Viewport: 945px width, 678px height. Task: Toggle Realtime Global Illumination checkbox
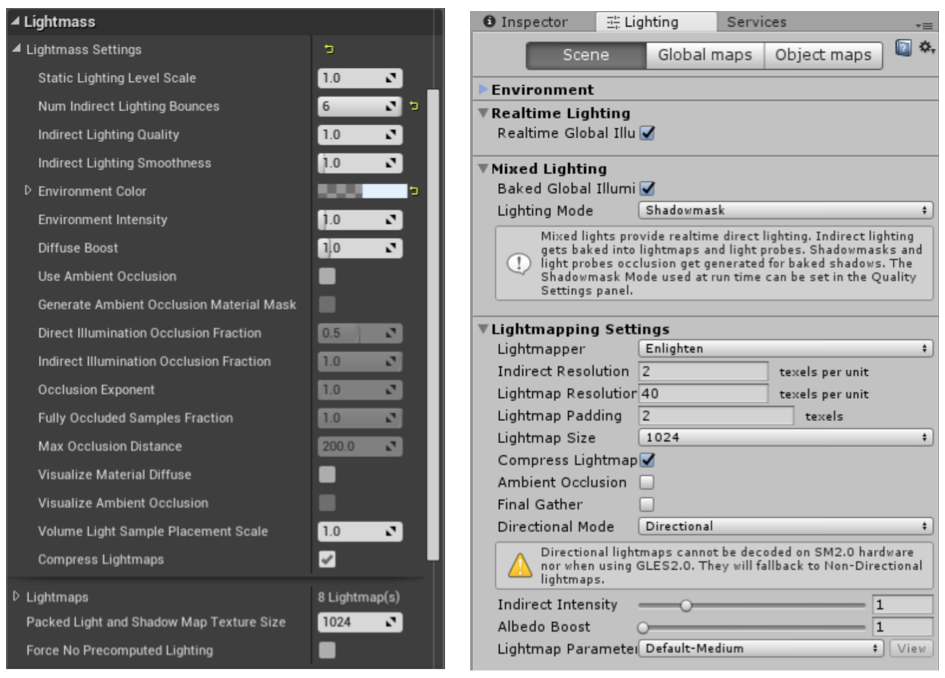click(647, 132)
